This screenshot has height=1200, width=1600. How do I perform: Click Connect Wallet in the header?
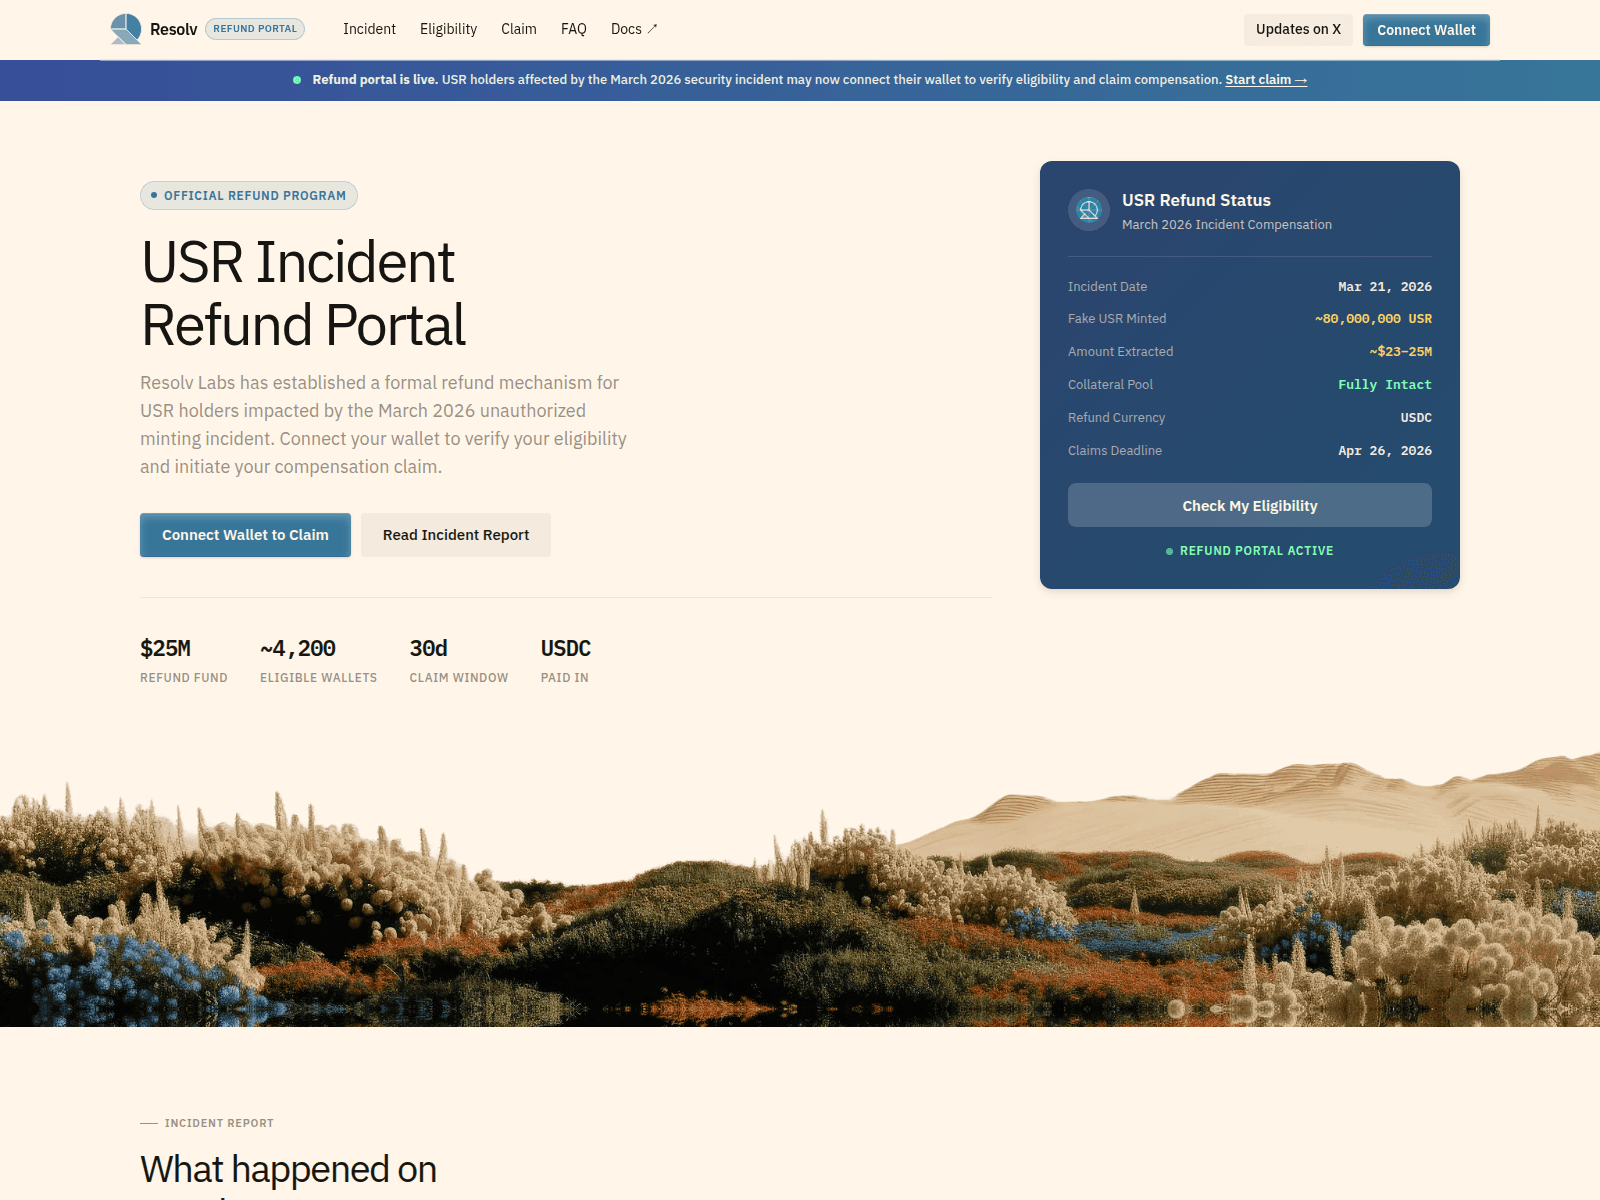tap(1425, 30)
